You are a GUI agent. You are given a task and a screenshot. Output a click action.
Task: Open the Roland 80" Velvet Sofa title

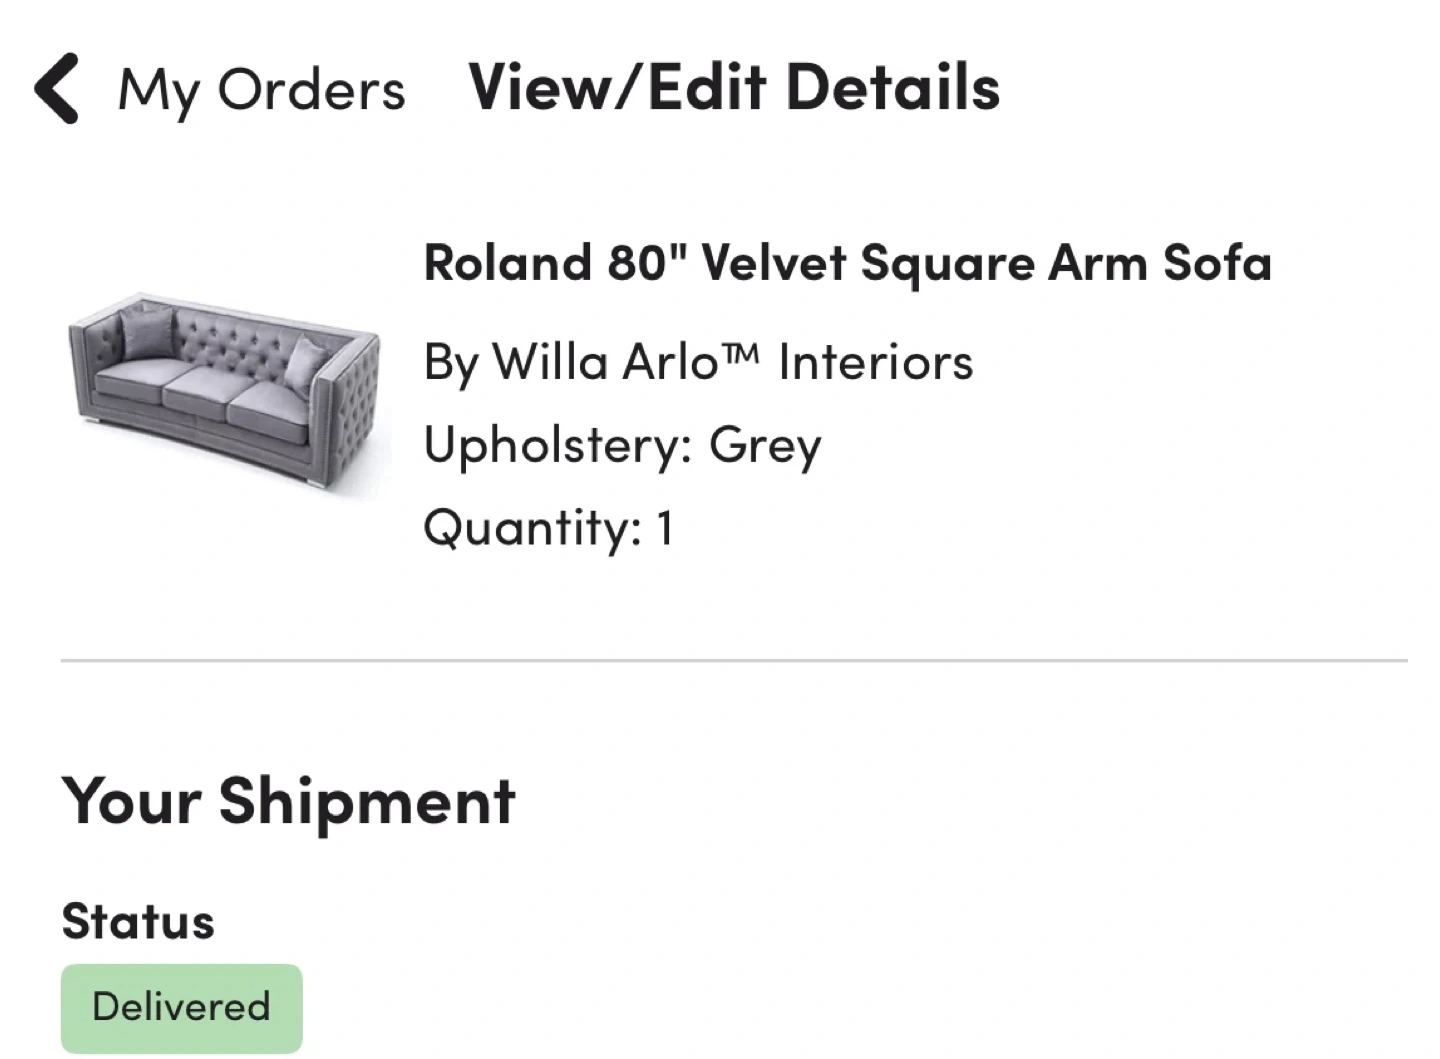click(847, 263)
